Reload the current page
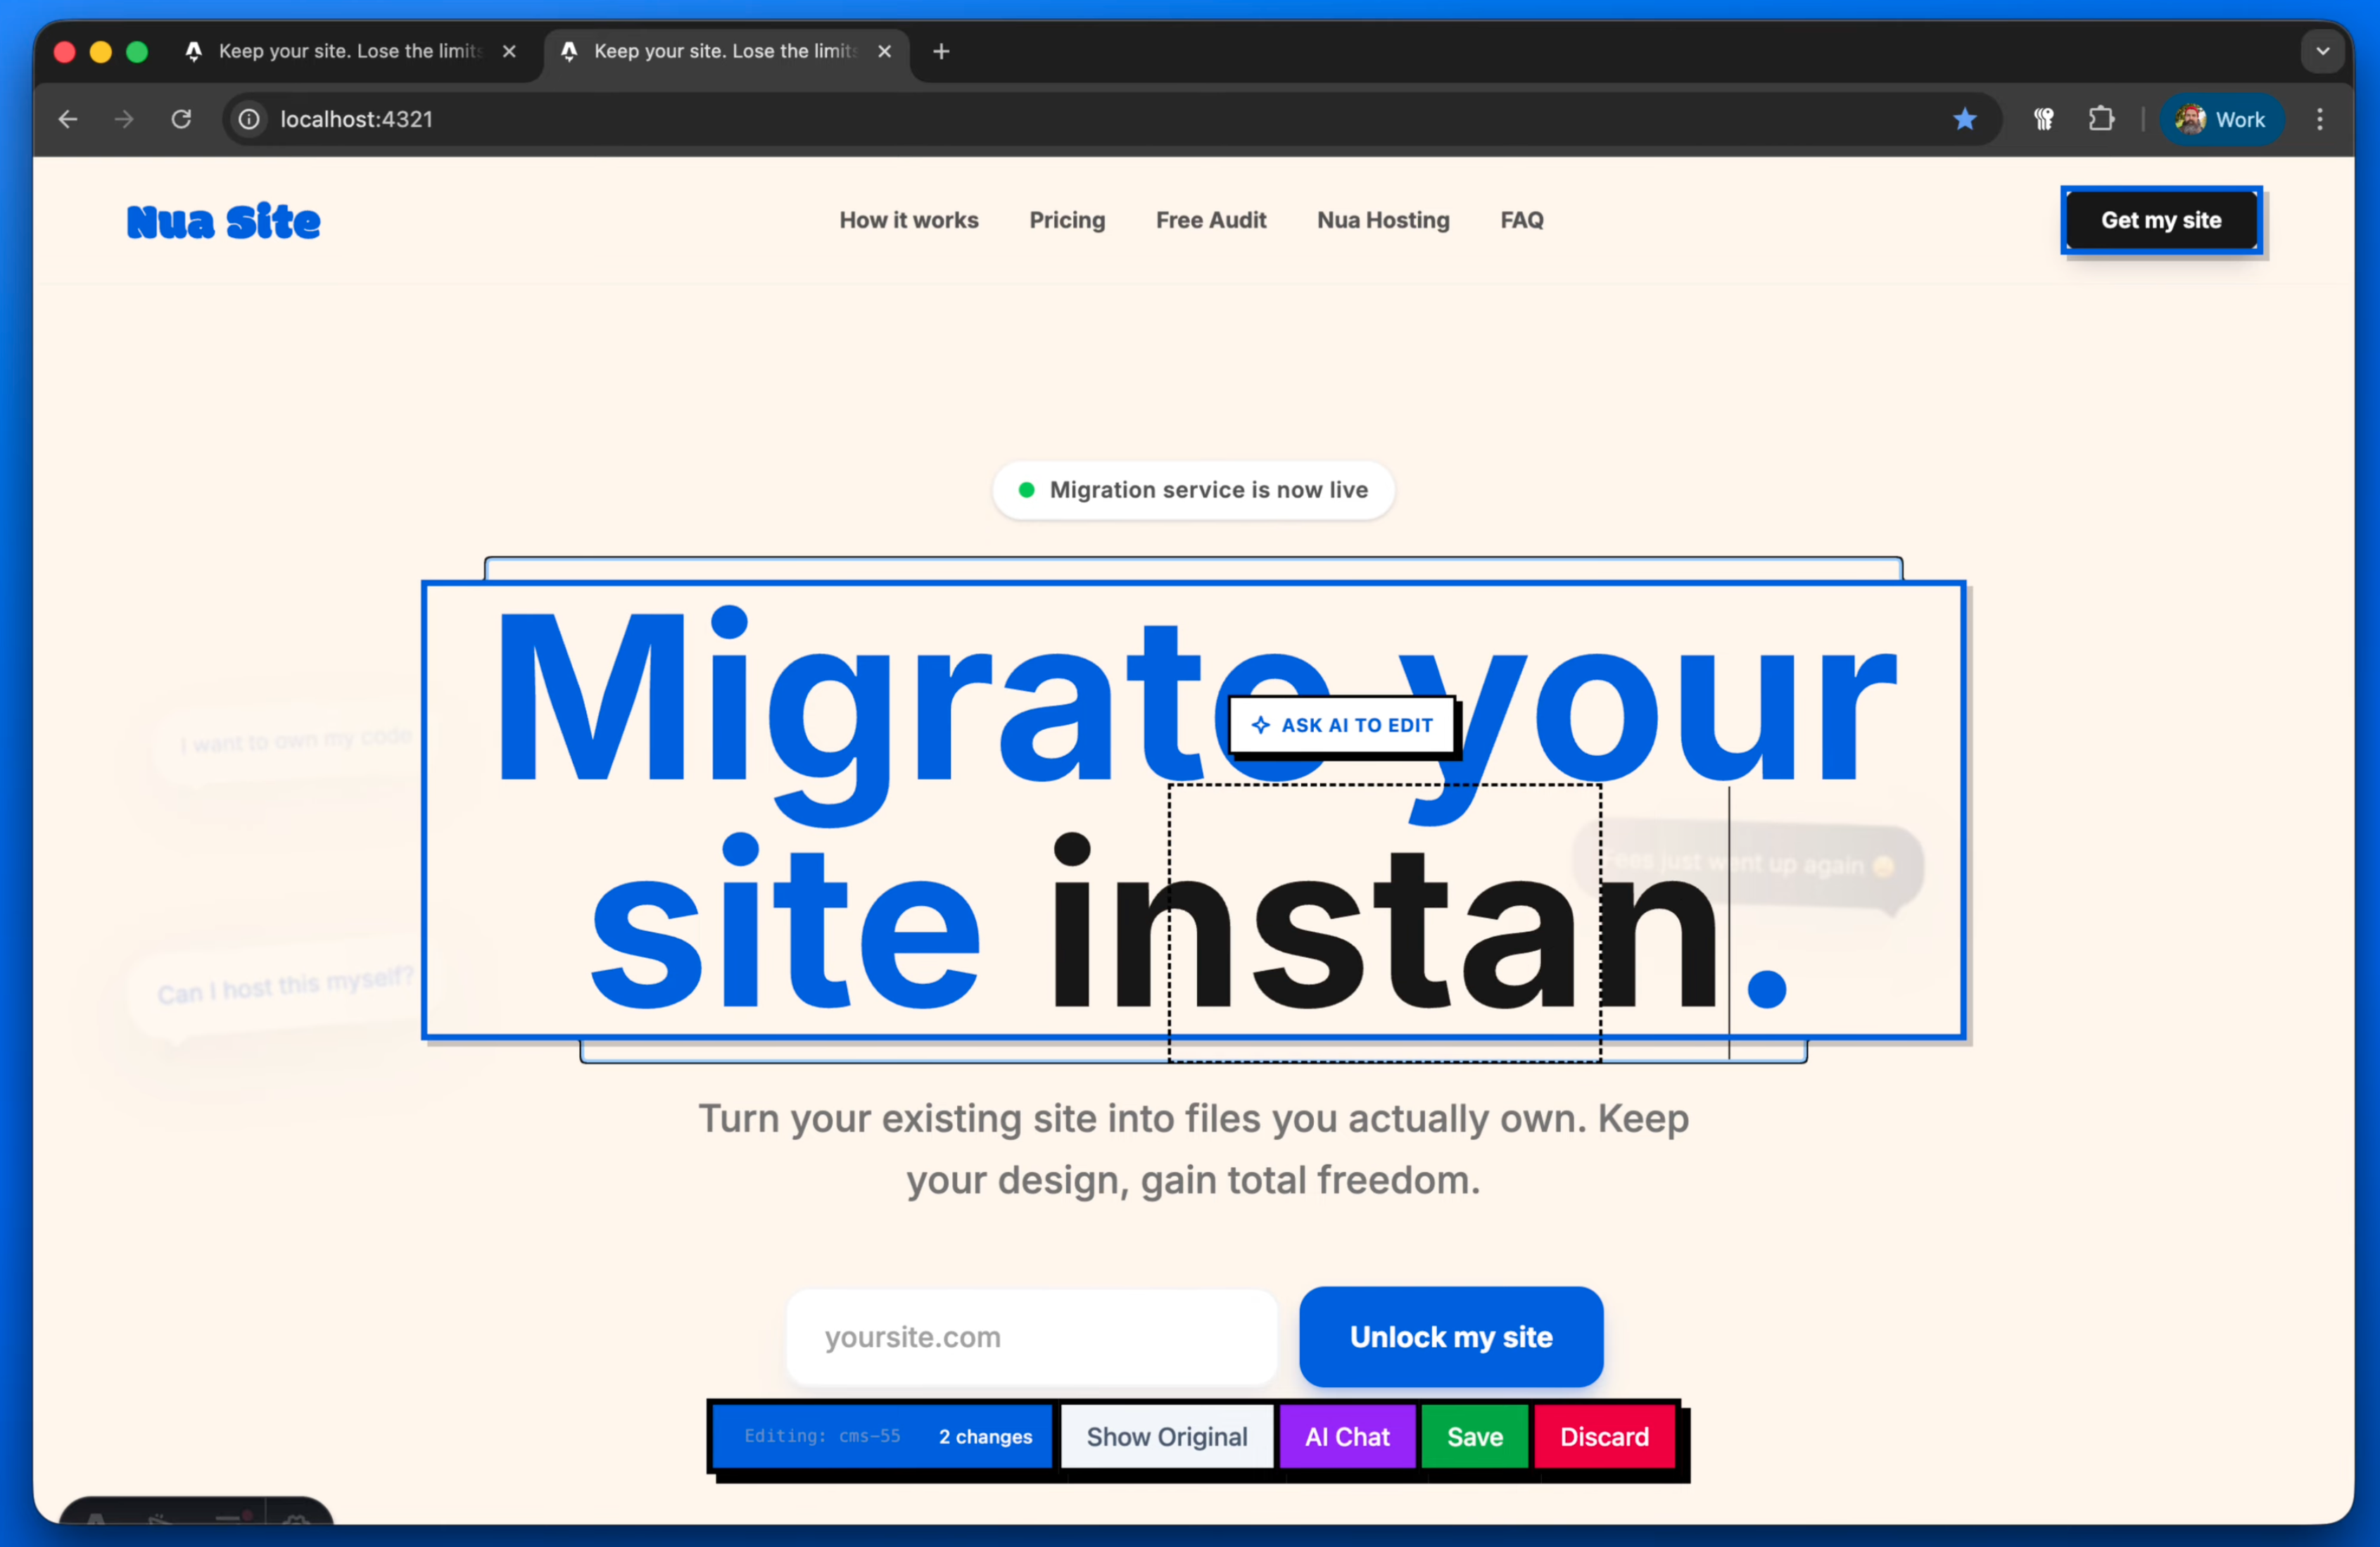This screenshot has width=2380, height=1547. (x=182, y=119)
